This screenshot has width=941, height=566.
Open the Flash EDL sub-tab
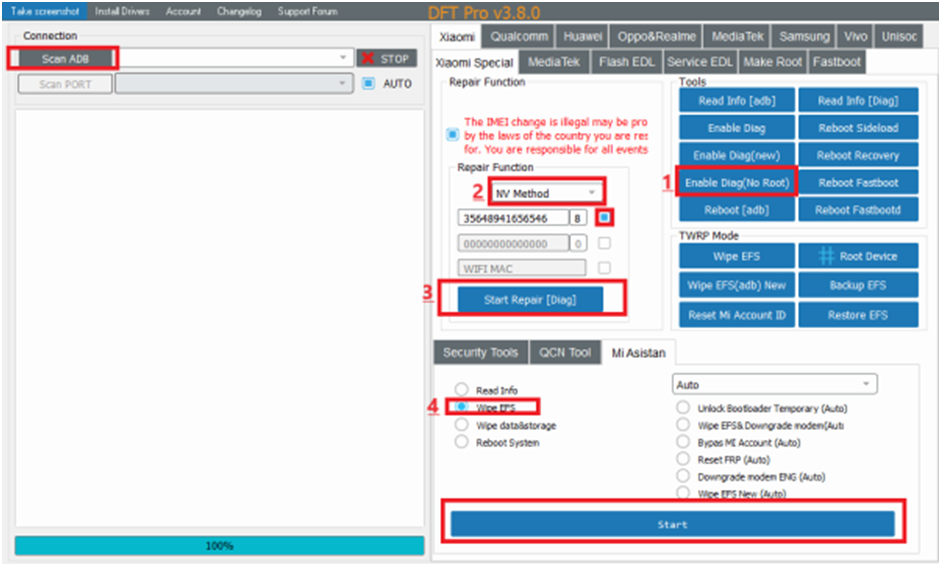[x=627, y=62]
